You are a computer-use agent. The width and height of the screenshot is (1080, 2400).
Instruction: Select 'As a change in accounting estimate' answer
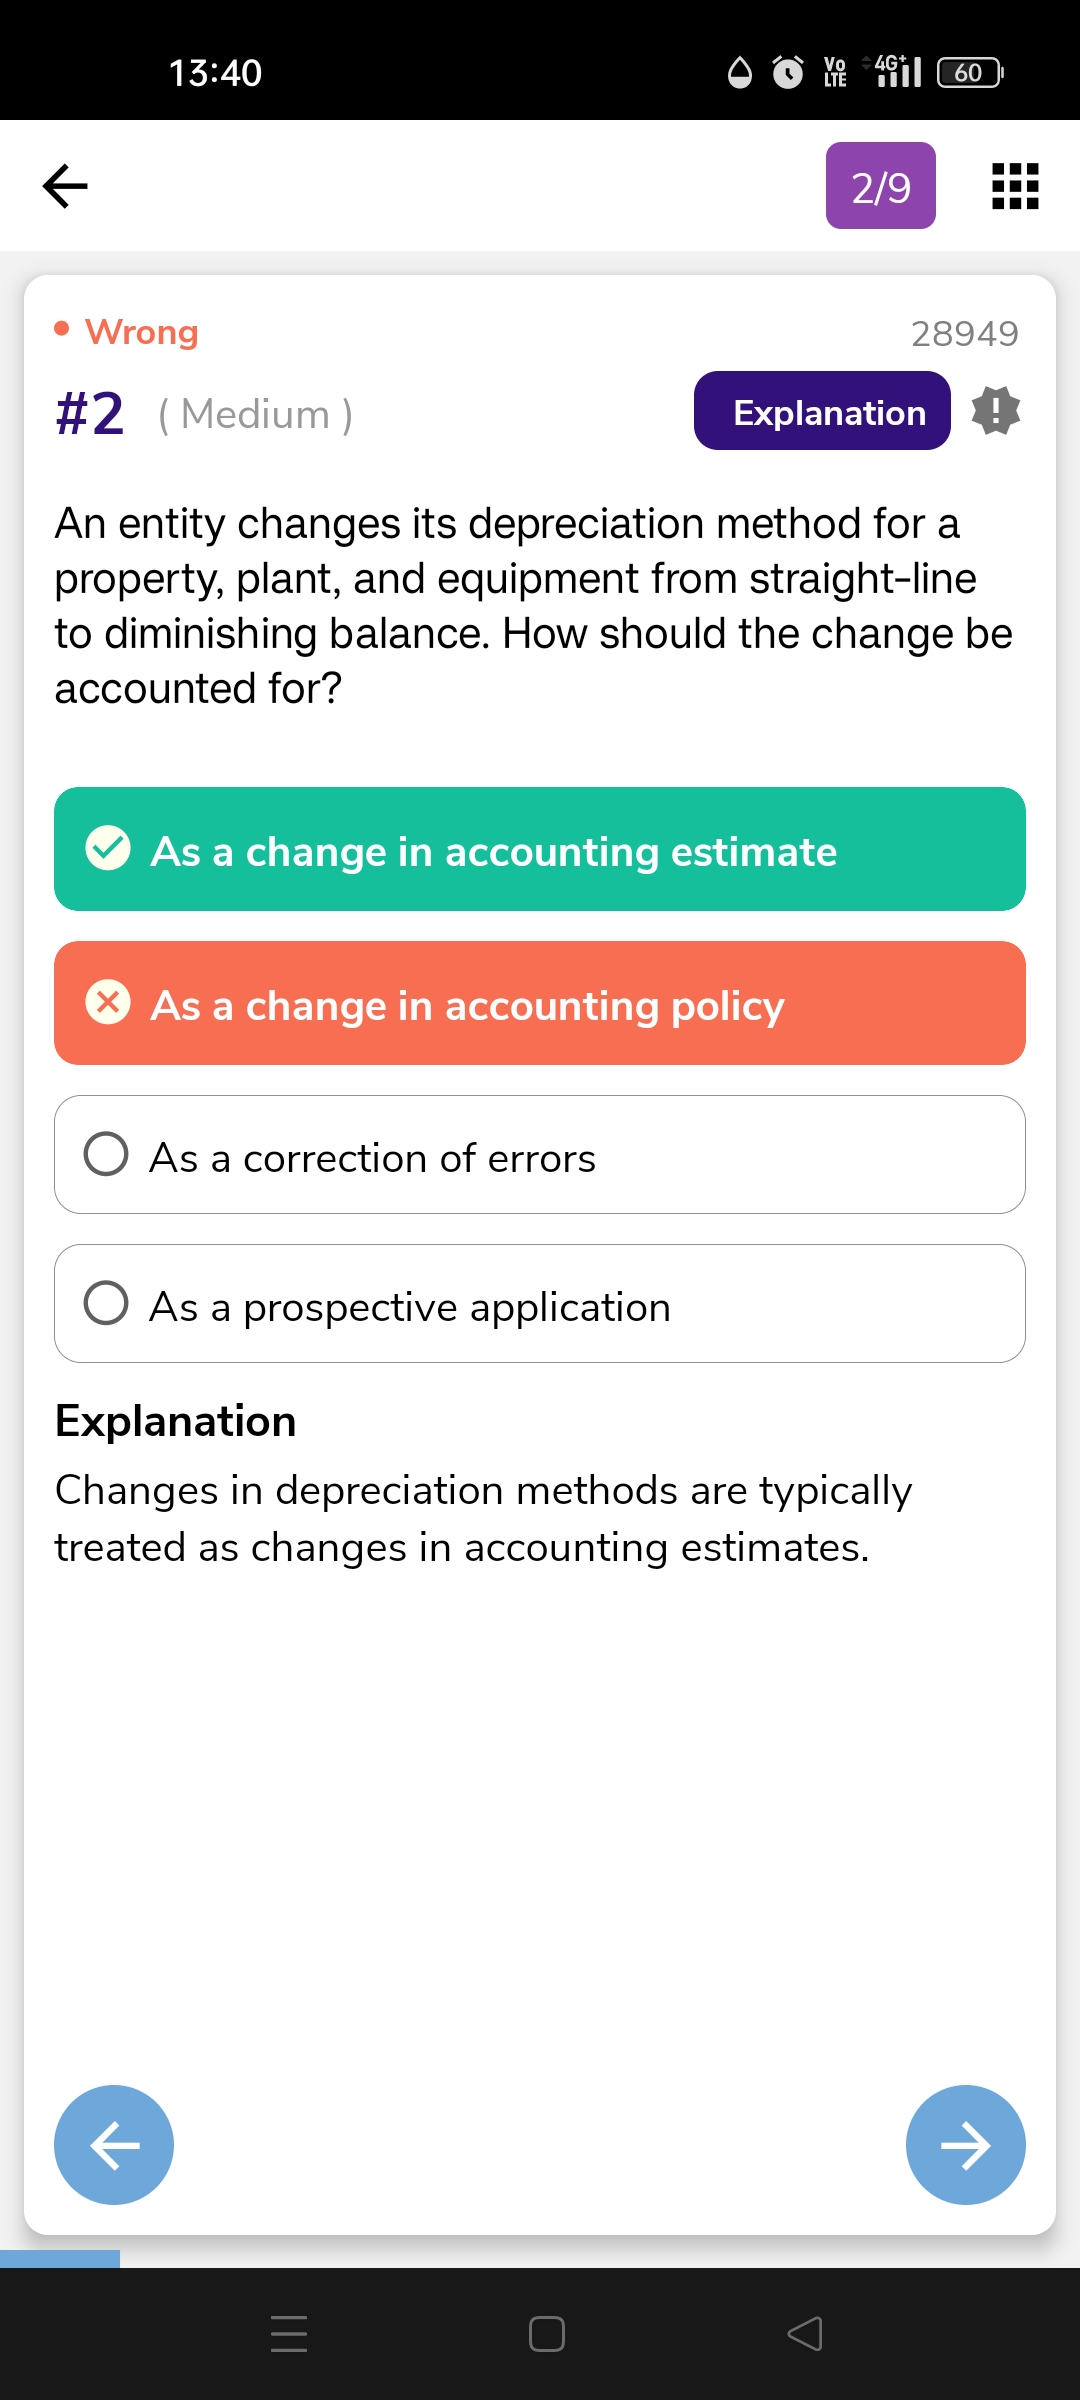click(x=540, y=849)
